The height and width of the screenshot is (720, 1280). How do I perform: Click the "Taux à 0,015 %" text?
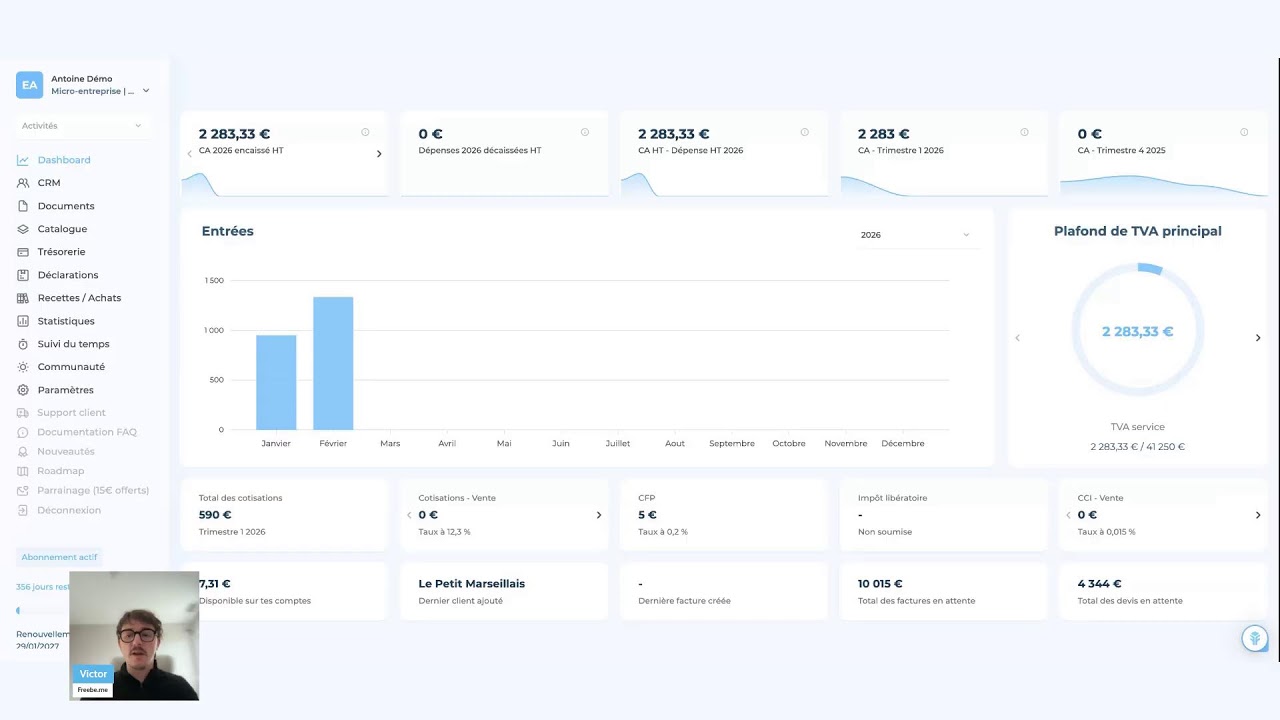click(x=1107, y=532)
